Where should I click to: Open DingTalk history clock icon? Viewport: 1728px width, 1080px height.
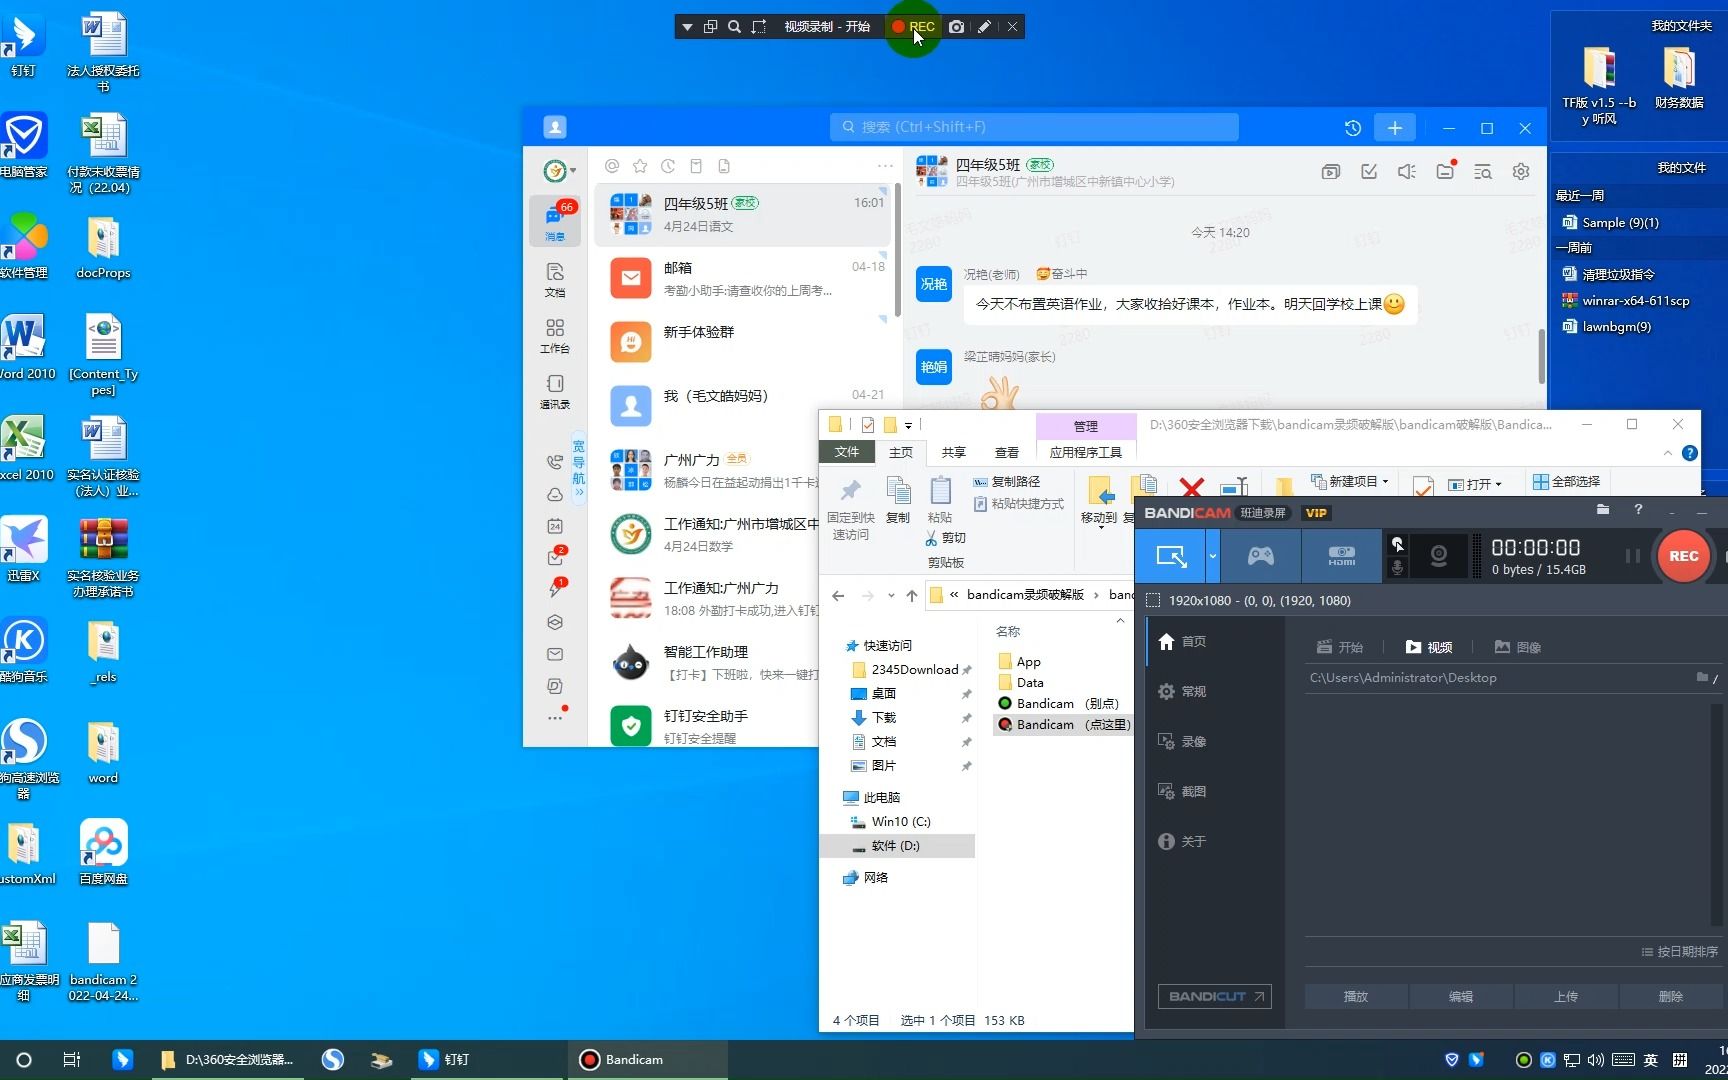[x=1353, y=128]
